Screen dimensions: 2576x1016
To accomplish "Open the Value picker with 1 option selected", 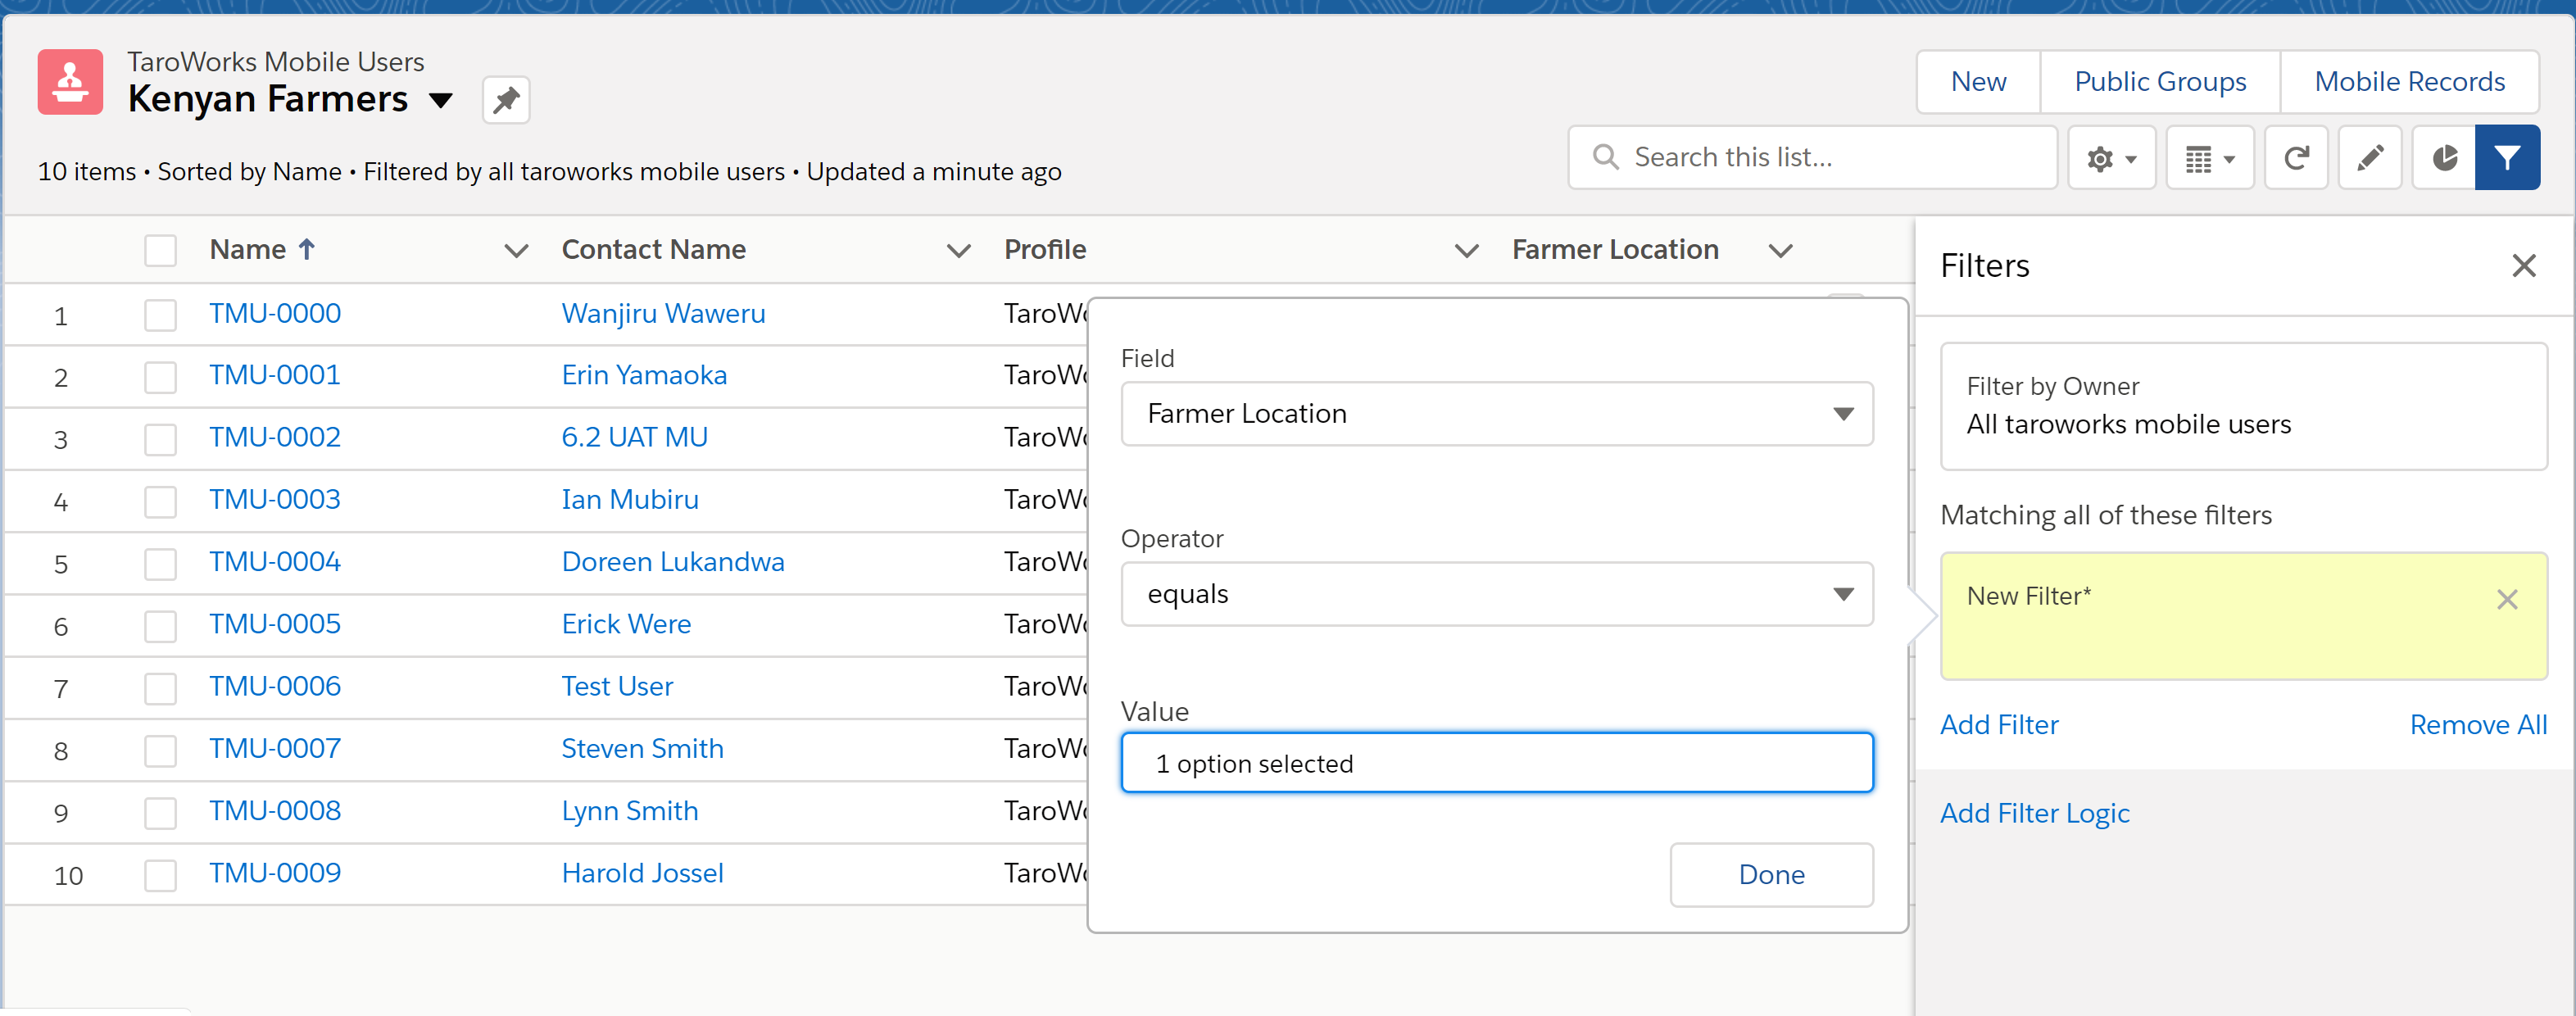I will tap(1497, 763).
